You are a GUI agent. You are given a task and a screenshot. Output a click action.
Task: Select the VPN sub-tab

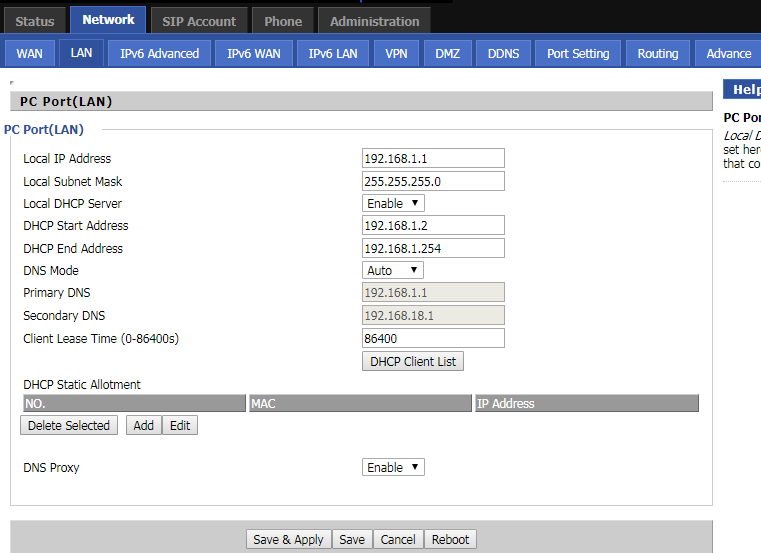pos(396,53)
